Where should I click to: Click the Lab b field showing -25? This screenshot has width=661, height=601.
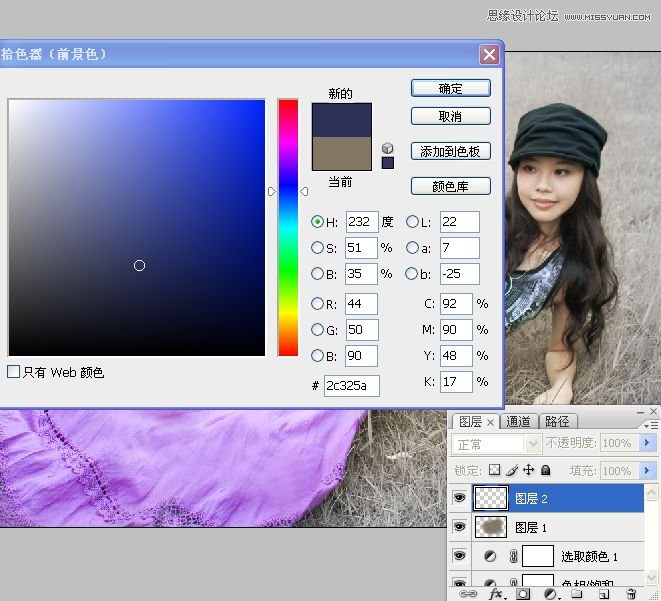[460, 274]
